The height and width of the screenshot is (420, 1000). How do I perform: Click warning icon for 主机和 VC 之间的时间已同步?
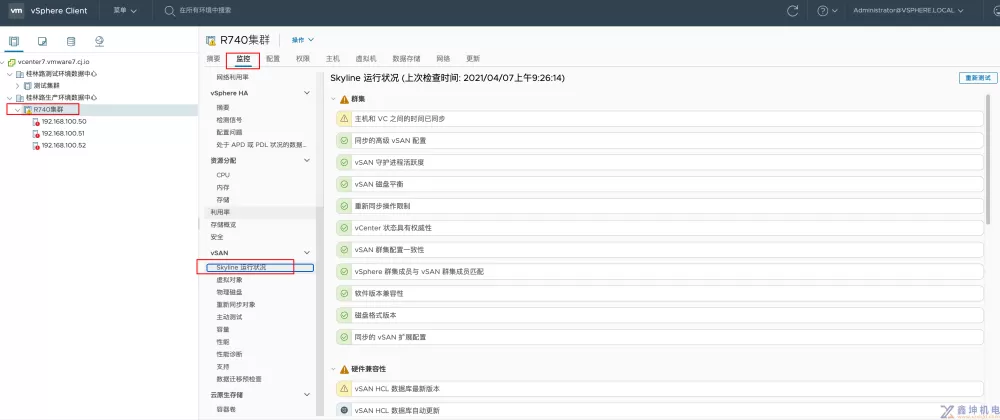coord(344,119)
